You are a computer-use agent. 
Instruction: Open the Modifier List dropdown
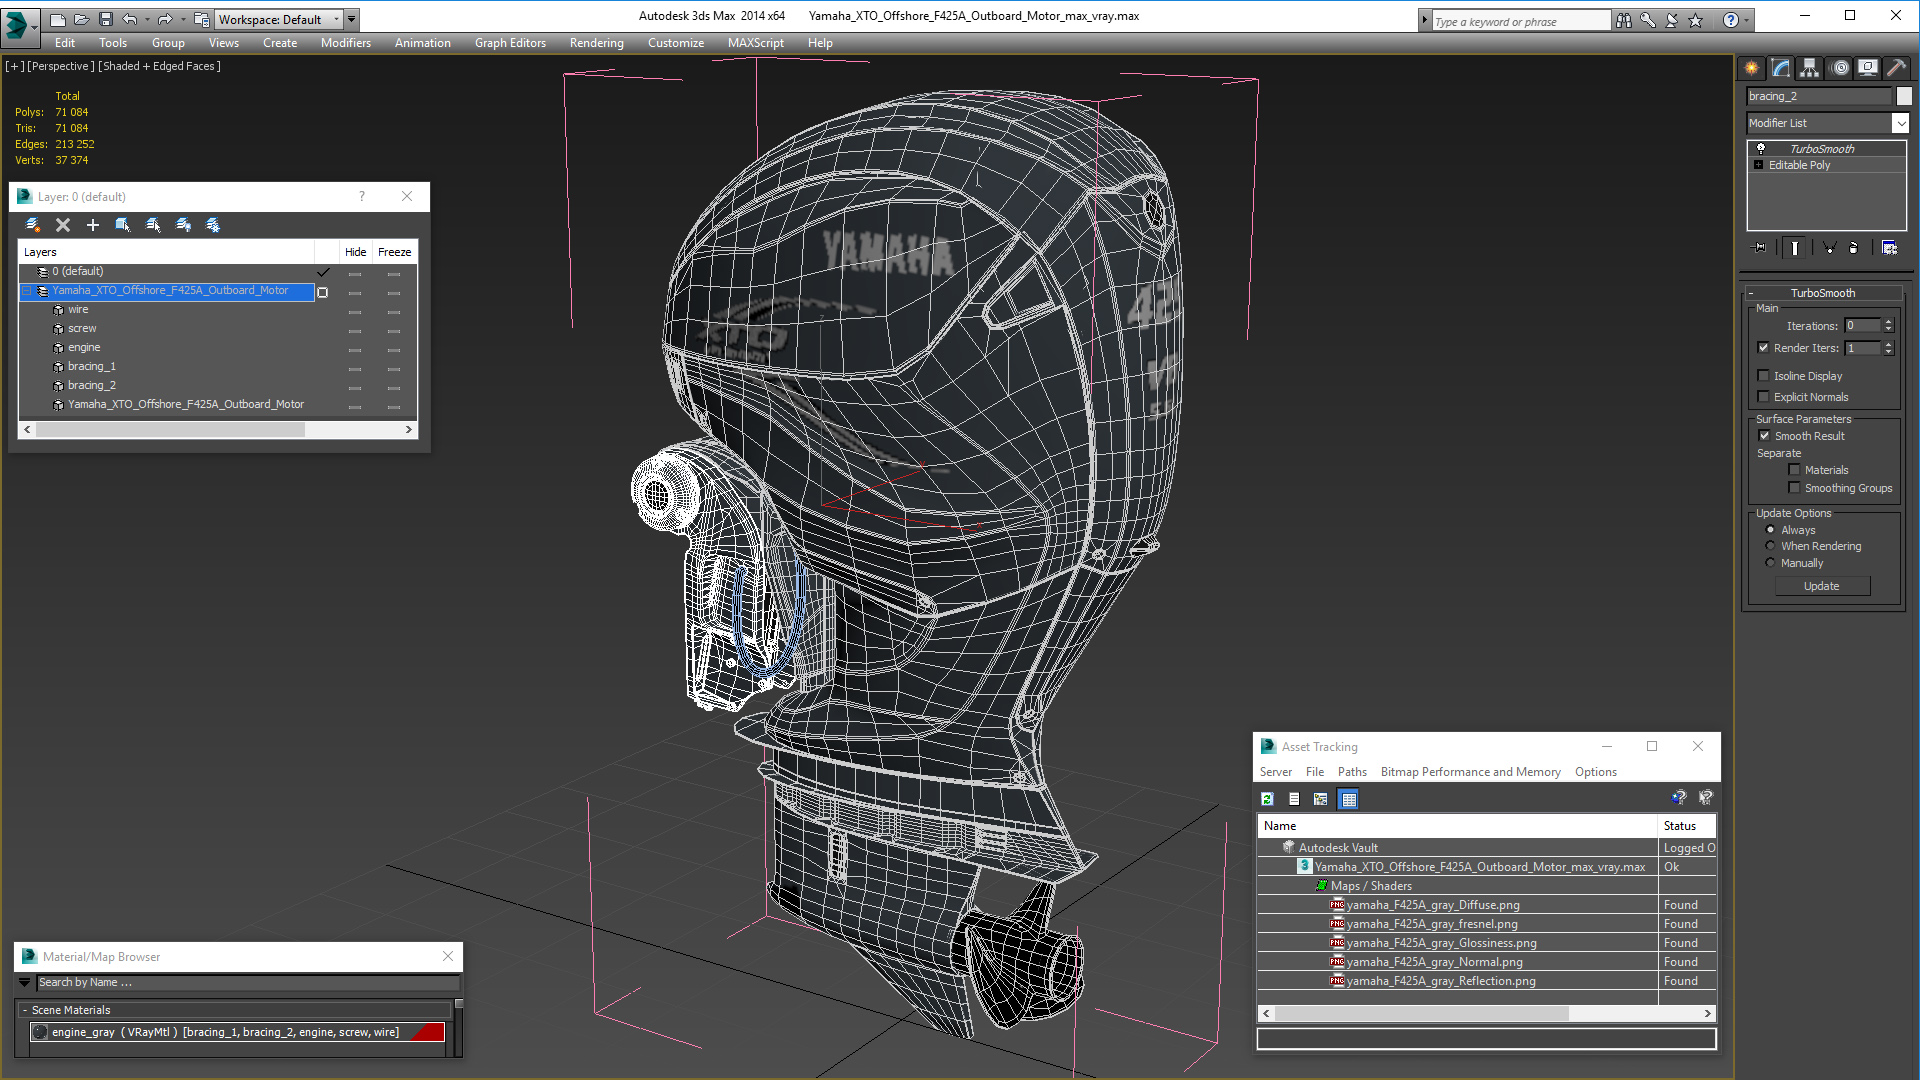(1900, 123)
